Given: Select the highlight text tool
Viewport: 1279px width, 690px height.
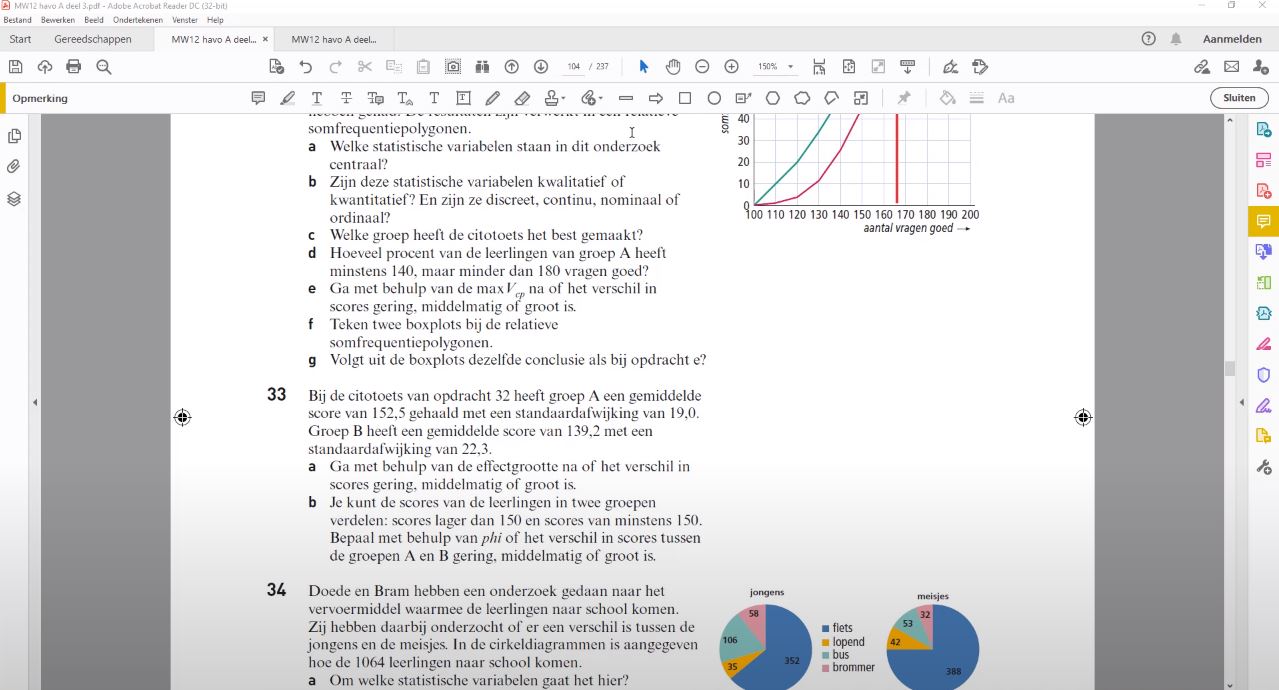Looking at the screenshot, I should coord(288,98).
